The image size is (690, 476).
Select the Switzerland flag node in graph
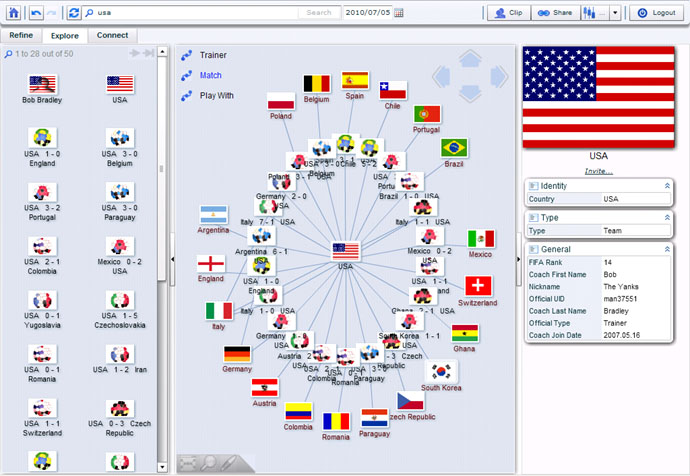(480, 285)
